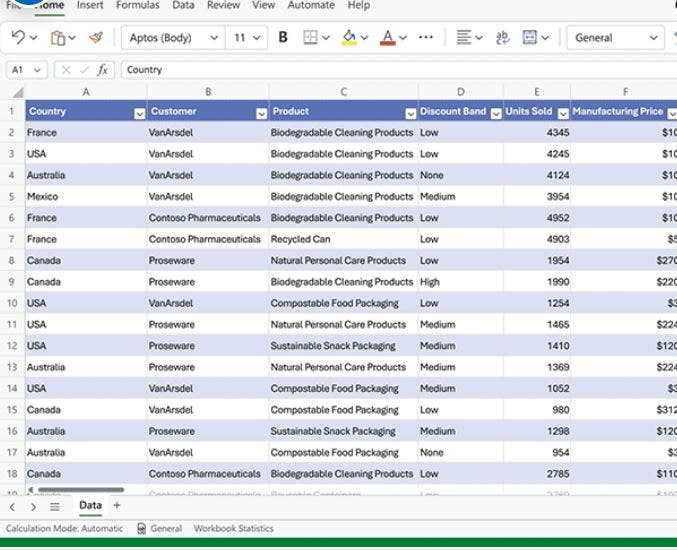The width and height of the screenshot is (677, 550).
Task: Toggle wrap text
Action: point(502,38)
